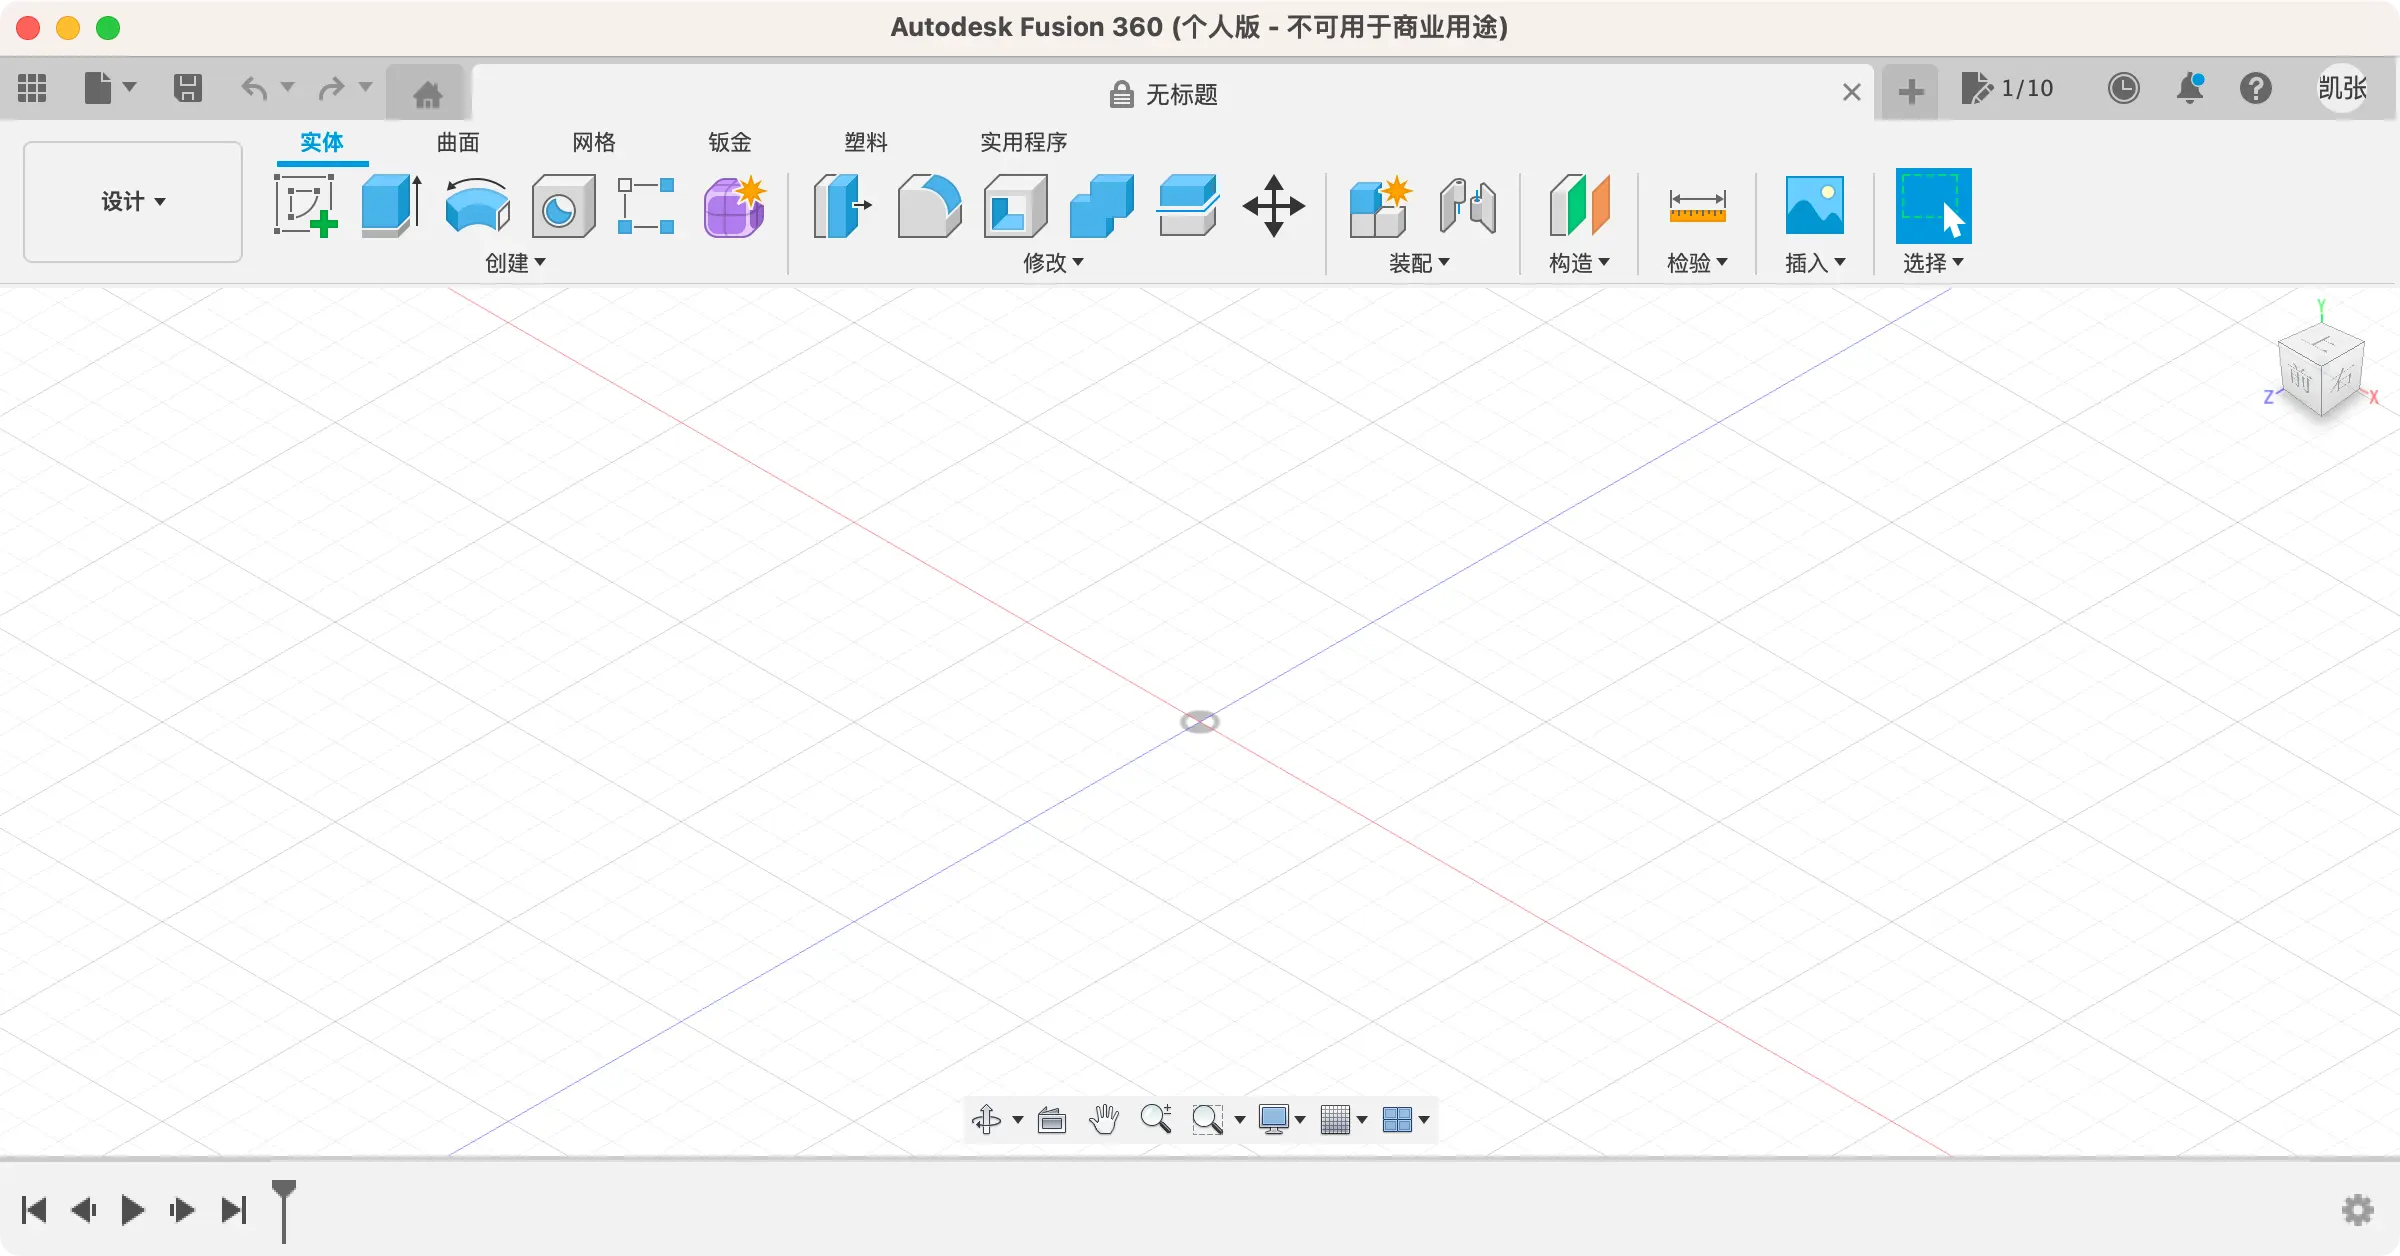Click the Create Sketch tool icon
Image resolution: width=2400 pixels, height=1256 pixels.
point(305,205)
